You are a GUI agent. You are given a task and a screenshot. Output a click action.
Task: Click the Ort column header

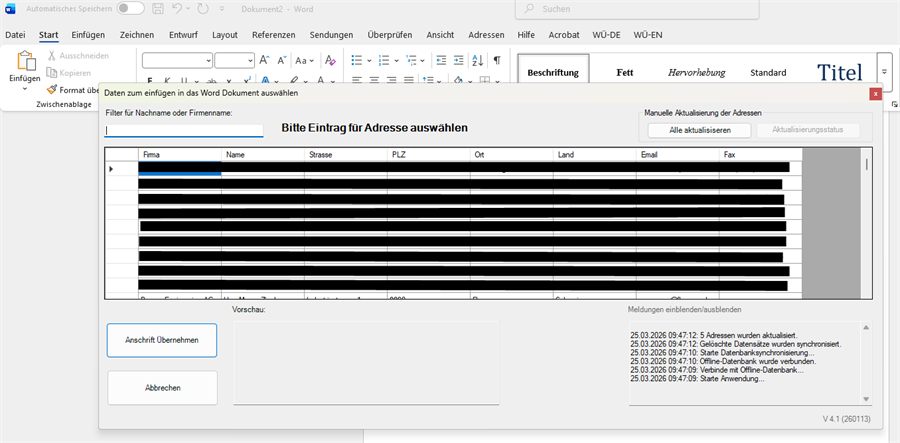tap(512, 155)
